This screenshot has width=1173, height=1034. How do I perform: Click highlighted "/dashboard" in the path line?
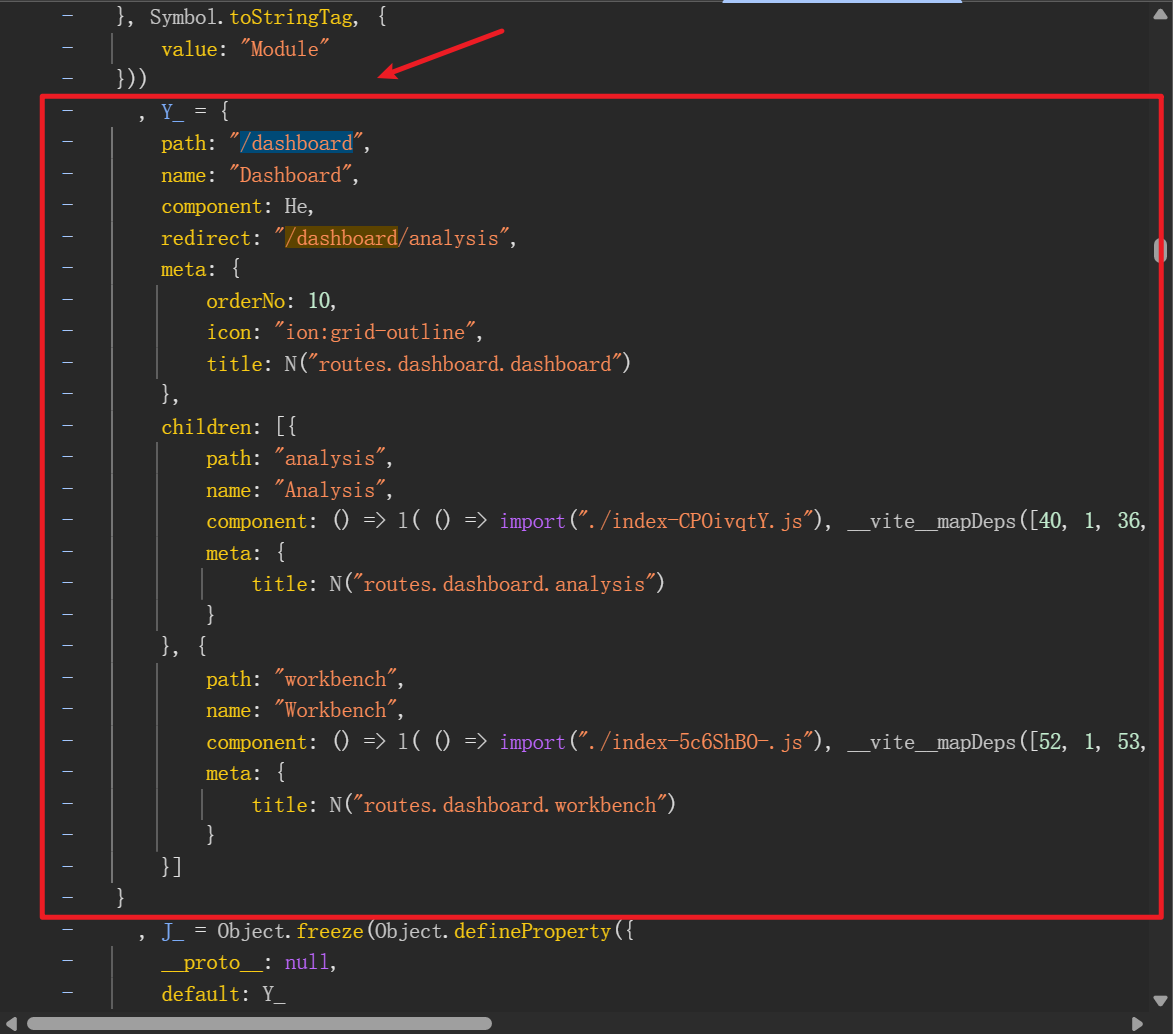[301, 144]
